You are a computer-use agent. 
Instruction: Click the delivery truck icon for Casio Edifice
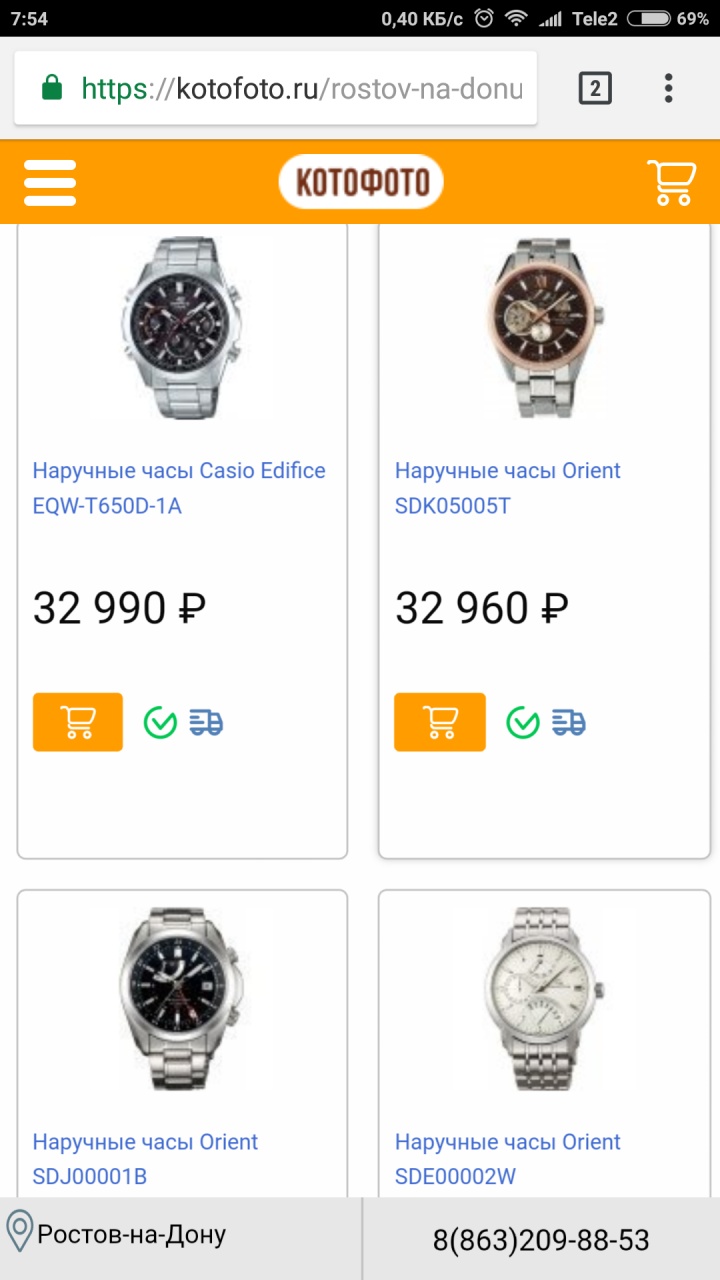tap(207, 722)
